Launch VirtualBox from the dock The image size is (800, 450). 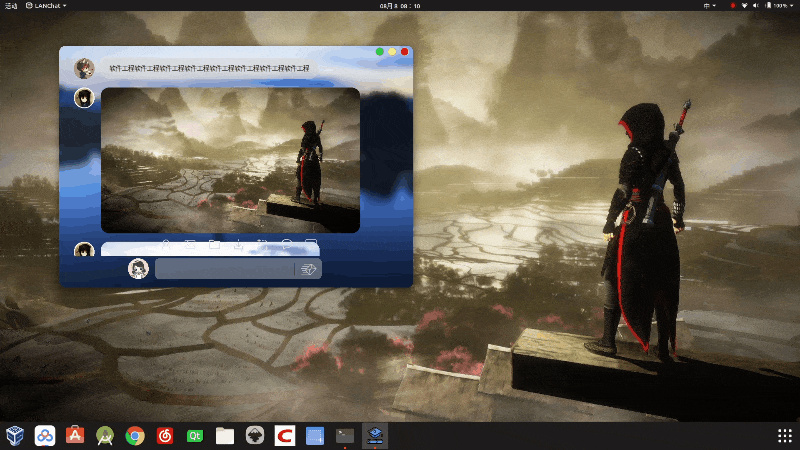click(15, 436)
